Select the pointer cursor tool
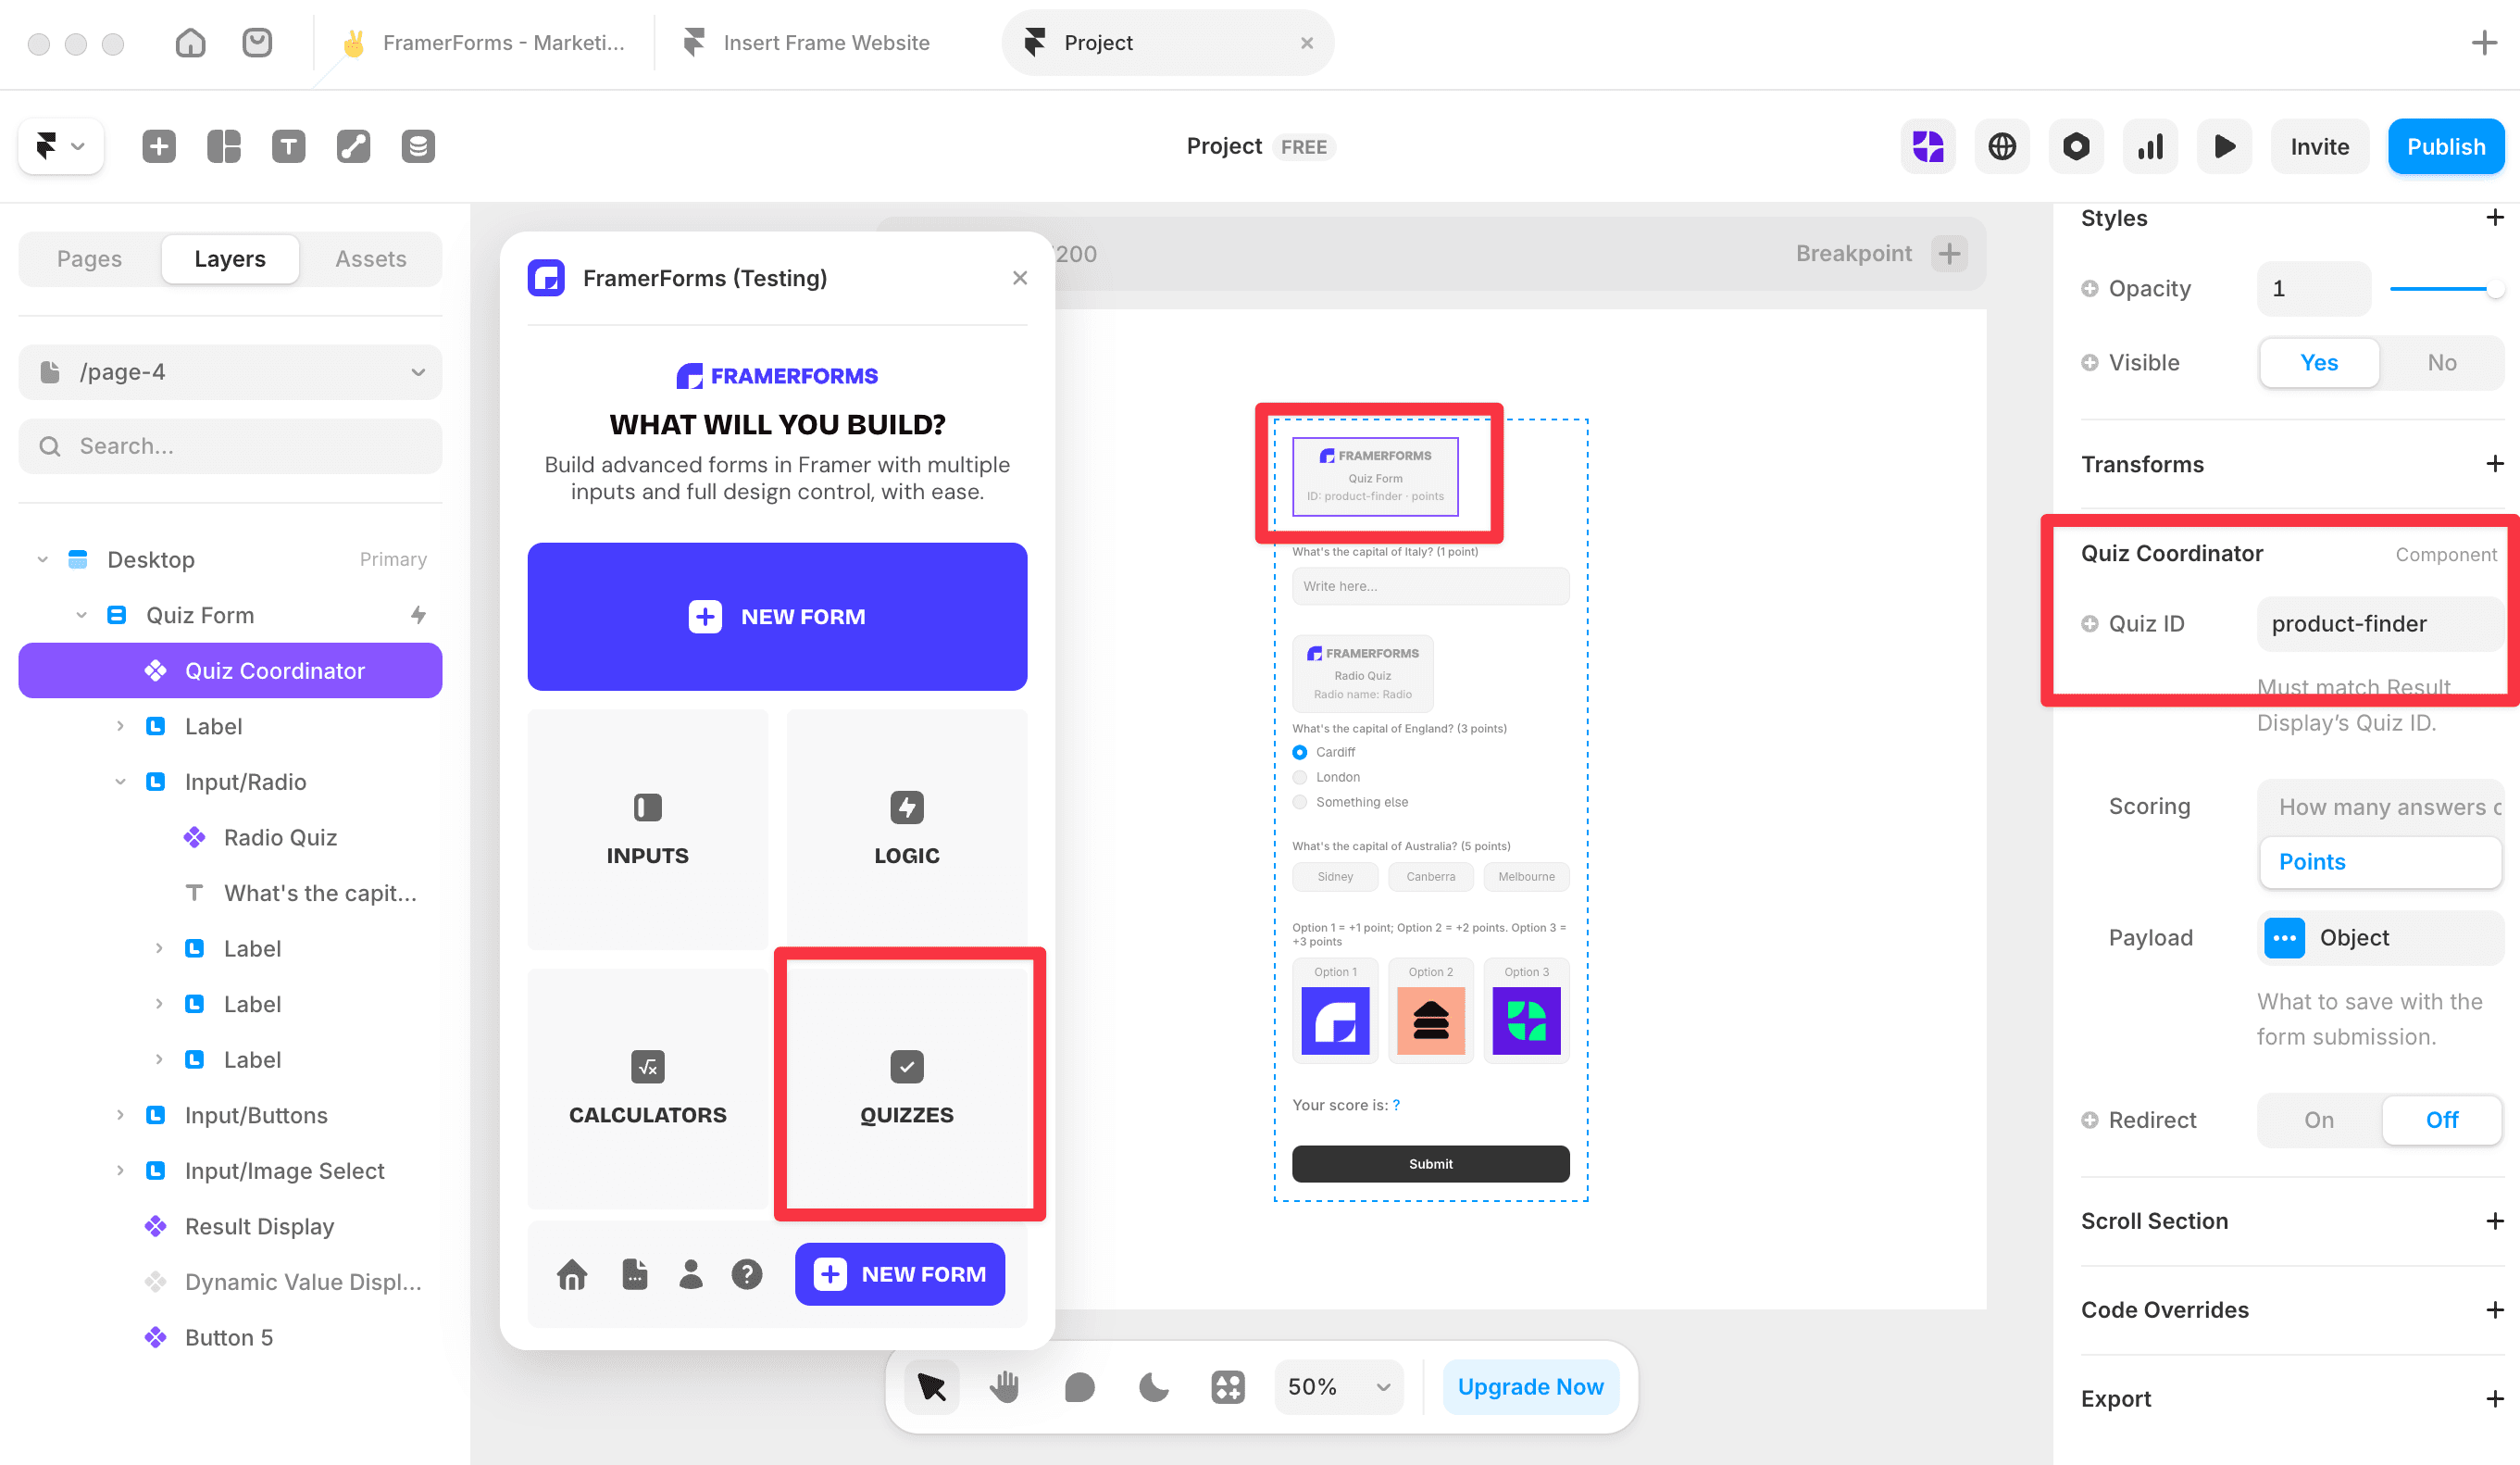The width and height of the screenshot is (2520, 1465). [931, 1387]
